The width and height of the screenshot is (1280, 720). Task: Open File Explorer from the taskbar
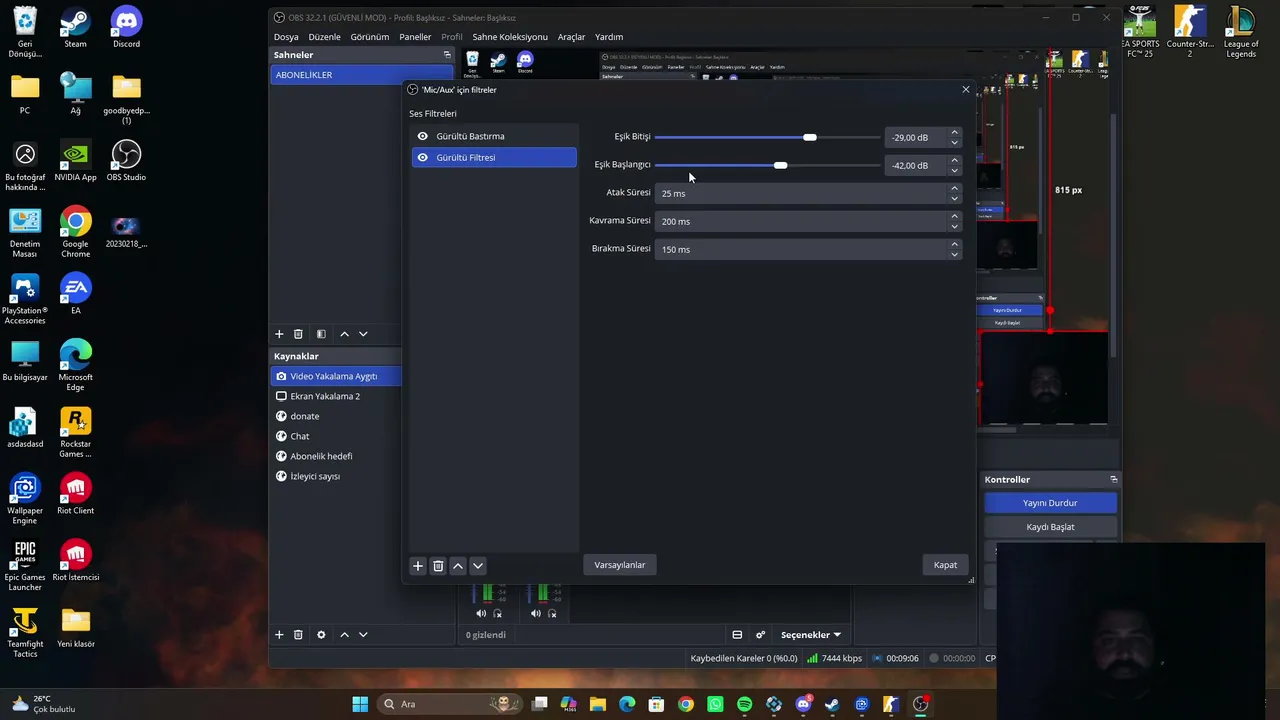(598, 704)
